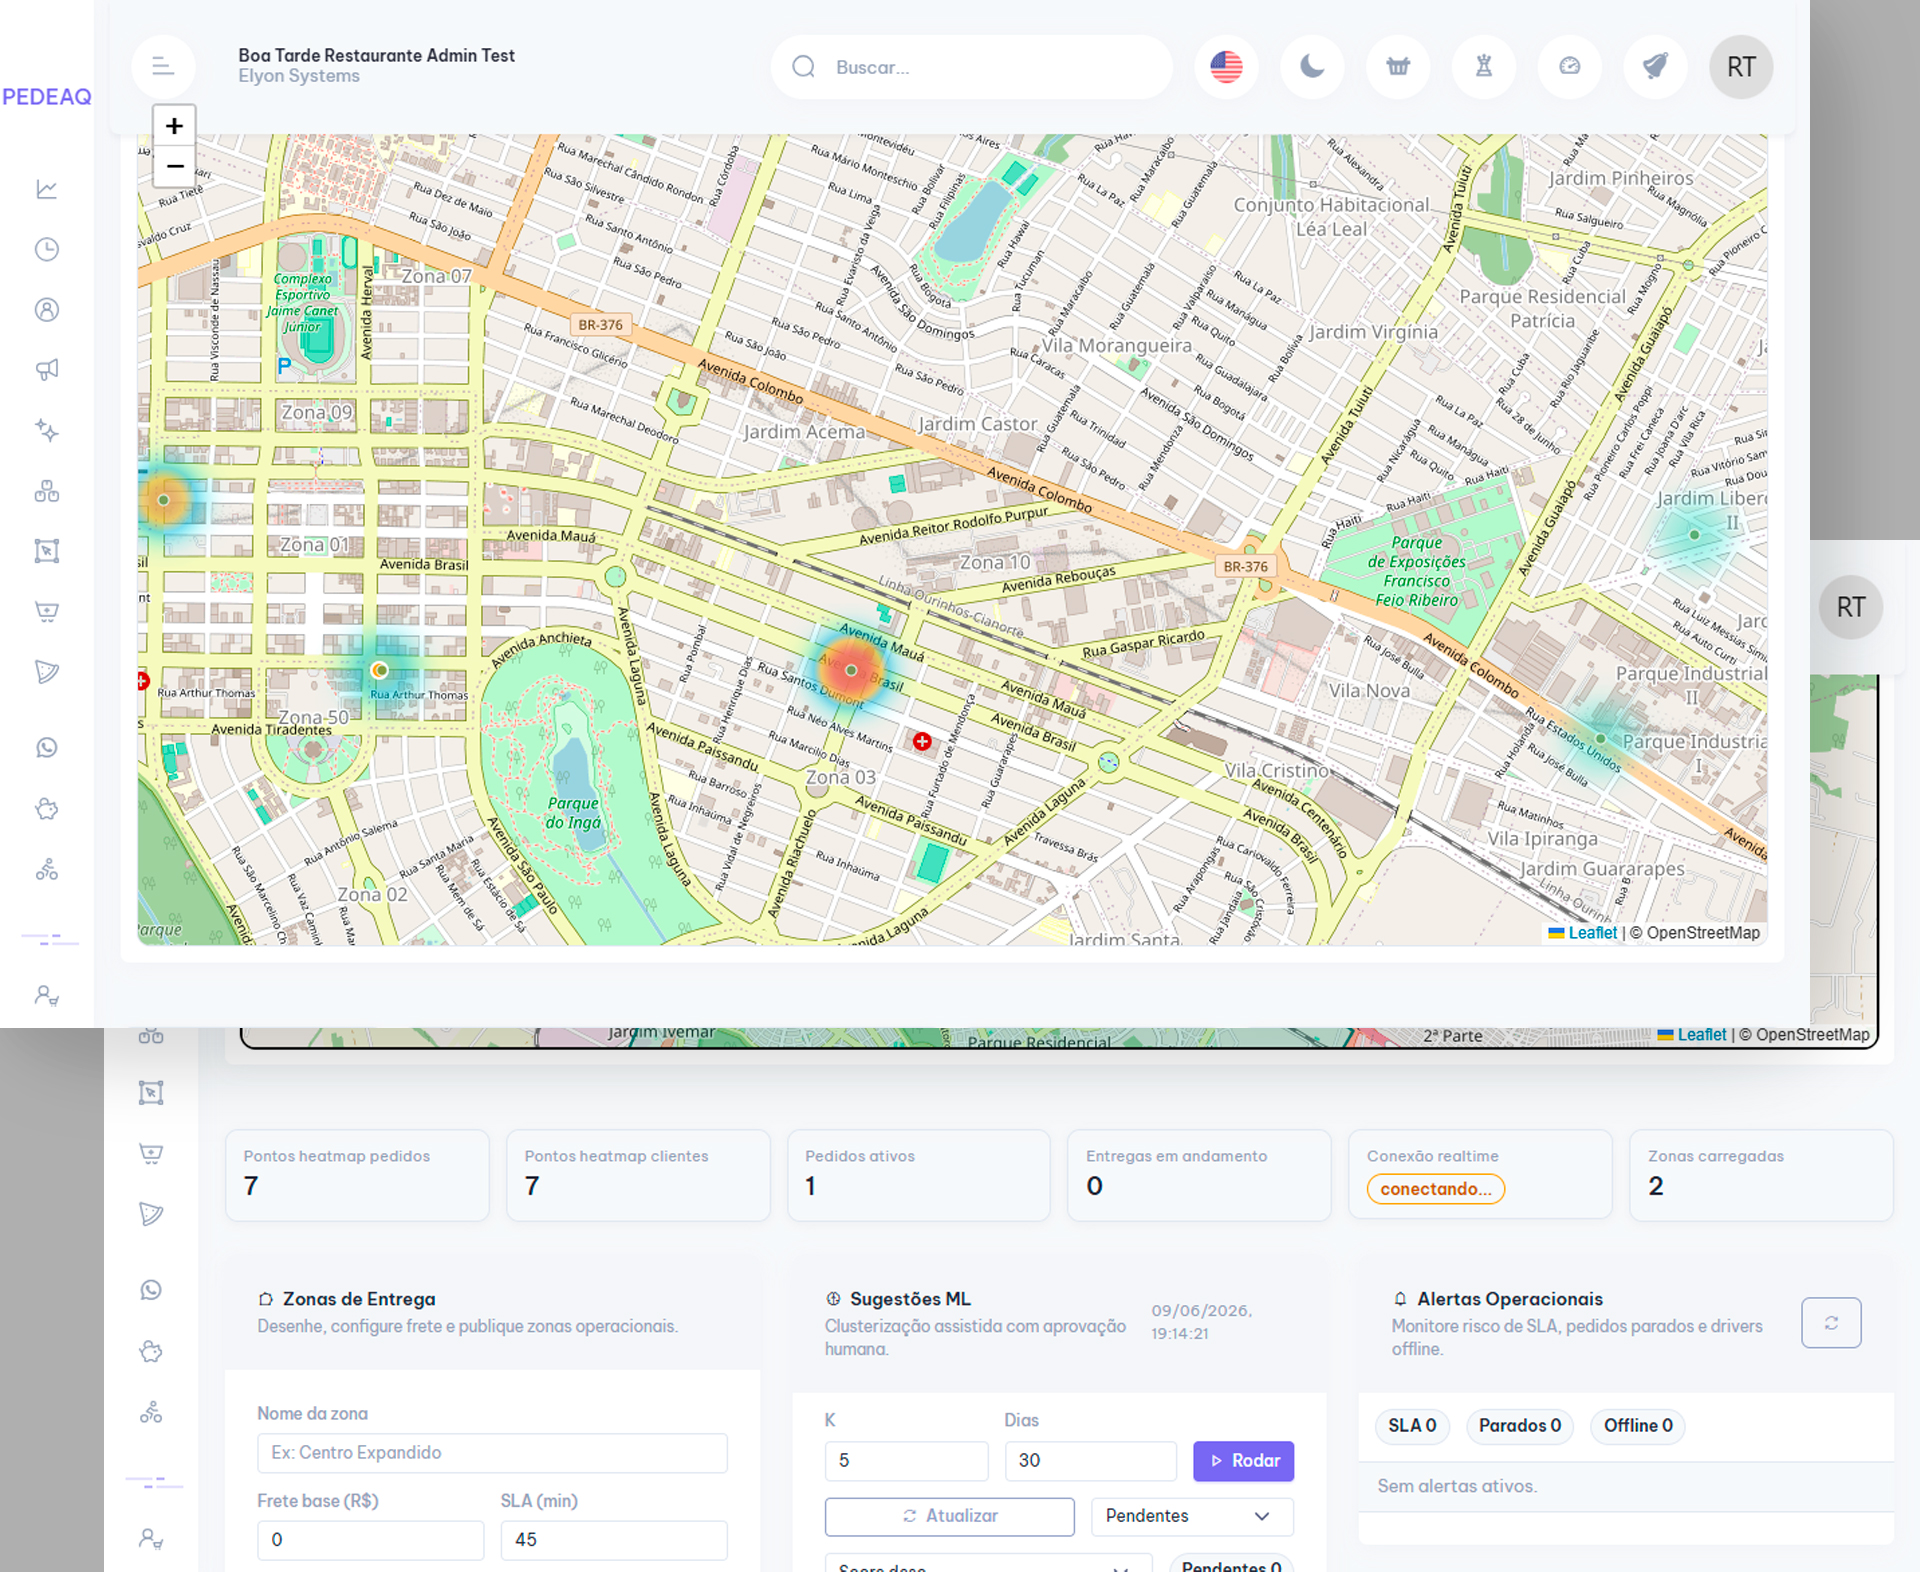Open RT user avatar menu in front header
The image size is (1920, 1572).
coord(1741,67)
